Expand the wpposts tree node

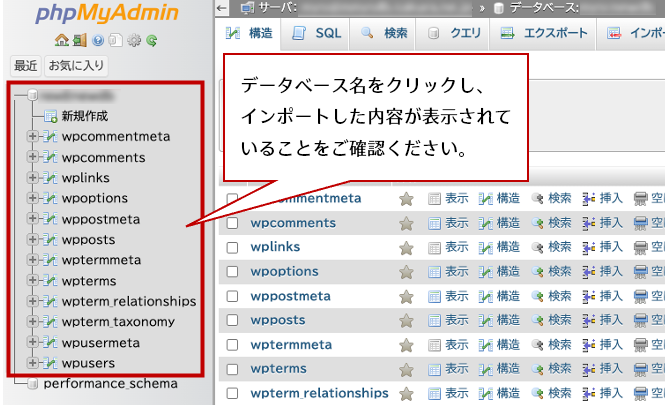tap(32, 239)
